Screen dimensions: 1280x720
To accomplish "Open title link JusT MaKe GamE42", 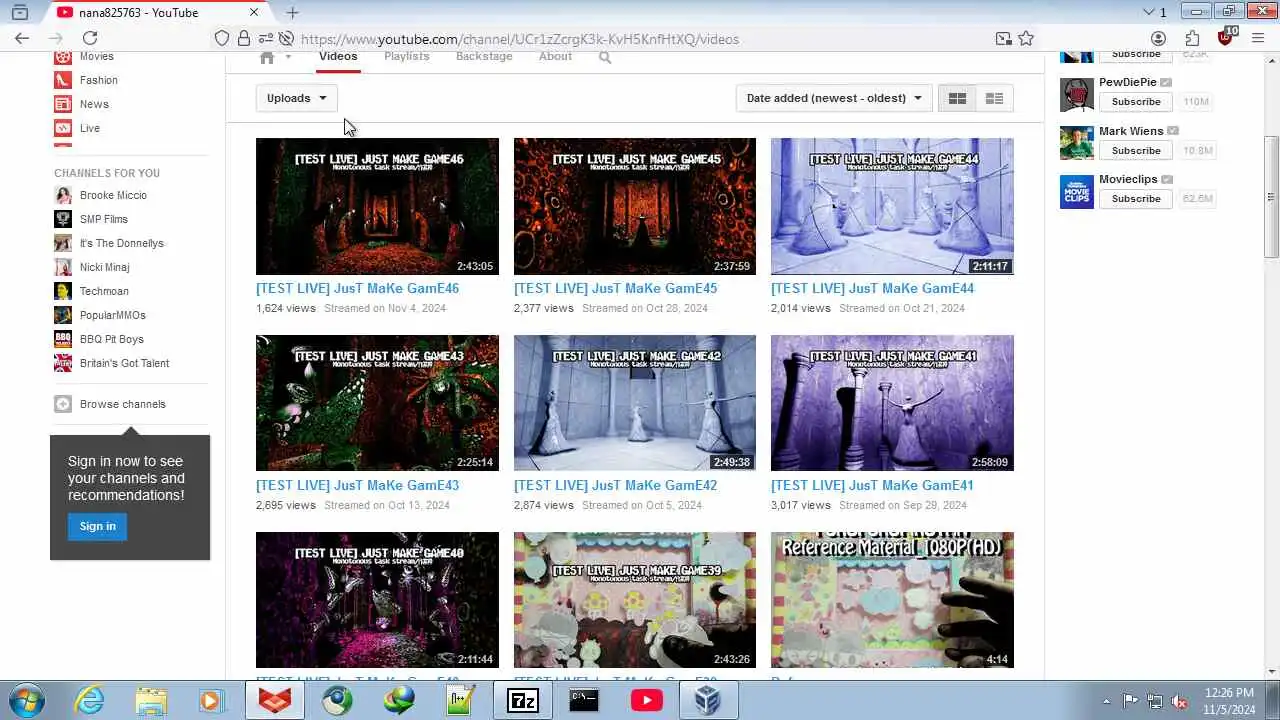I will click(615, 486).
